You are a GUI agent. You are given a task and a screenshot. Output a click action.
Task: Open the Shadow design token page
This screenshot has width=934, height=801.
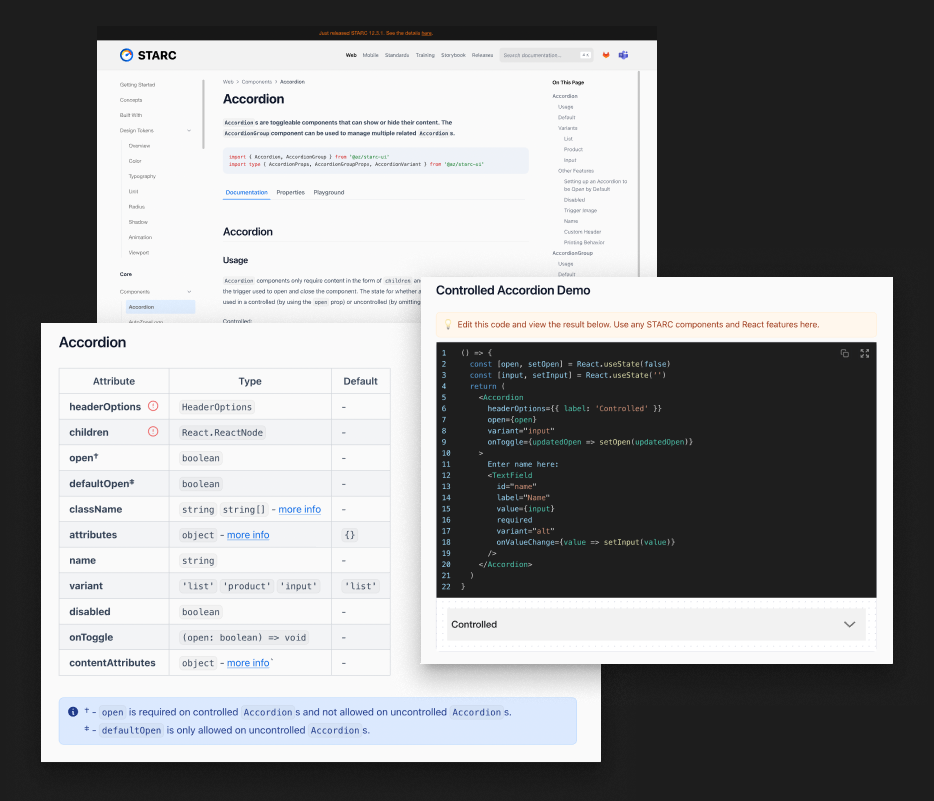(138, 222)
